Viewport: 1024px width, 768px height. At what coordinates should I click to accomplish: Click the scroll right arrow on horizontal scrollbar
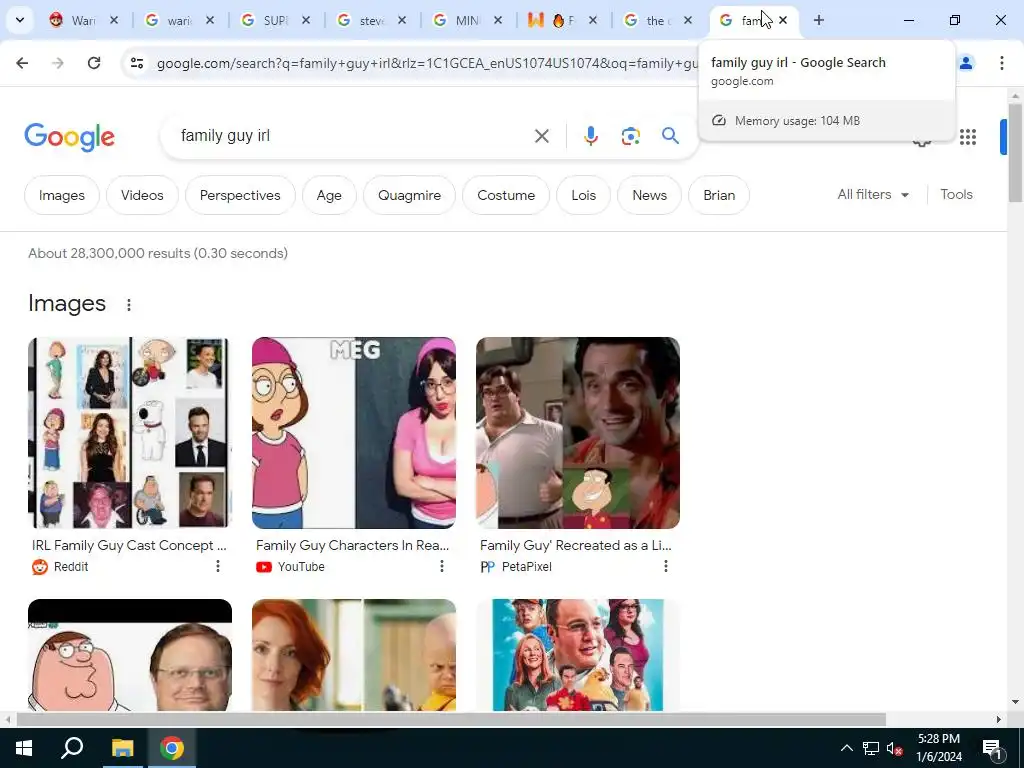(x=999, y=720)
